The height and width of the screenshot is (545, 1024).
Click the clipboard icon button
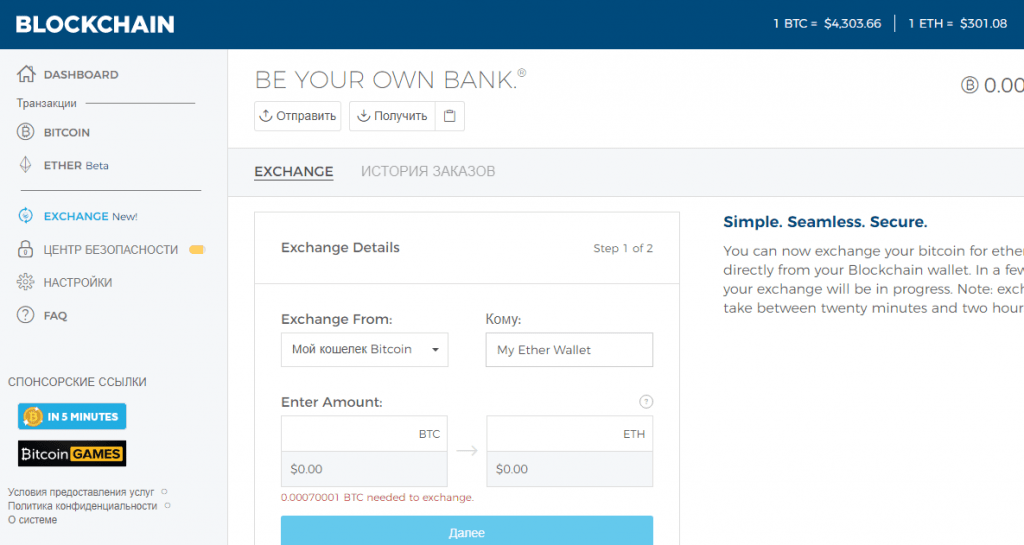(450, 116)
